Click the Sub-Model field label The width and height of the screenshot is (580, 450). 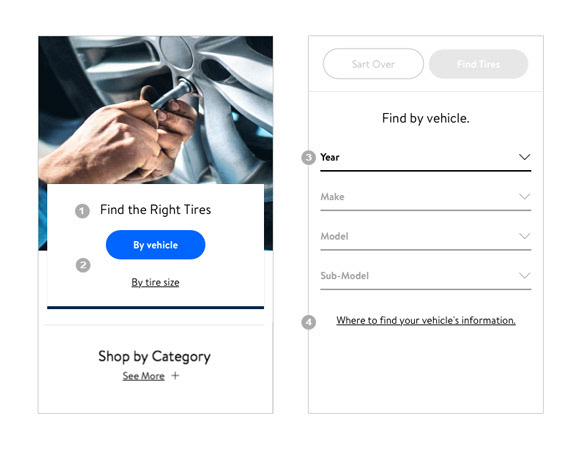[344, 275]
